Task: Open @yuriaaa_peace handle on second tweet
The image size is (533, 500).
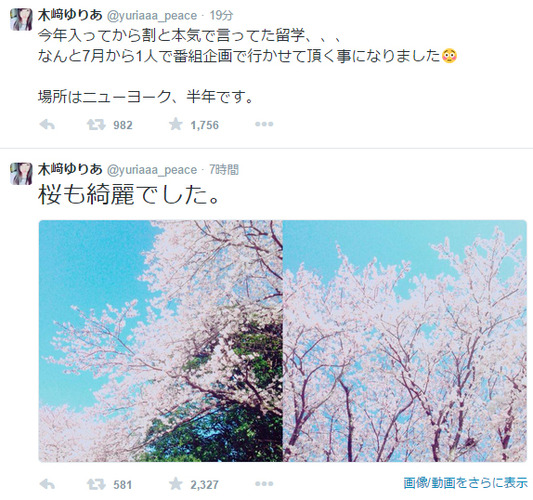Action: coord(152,170)
